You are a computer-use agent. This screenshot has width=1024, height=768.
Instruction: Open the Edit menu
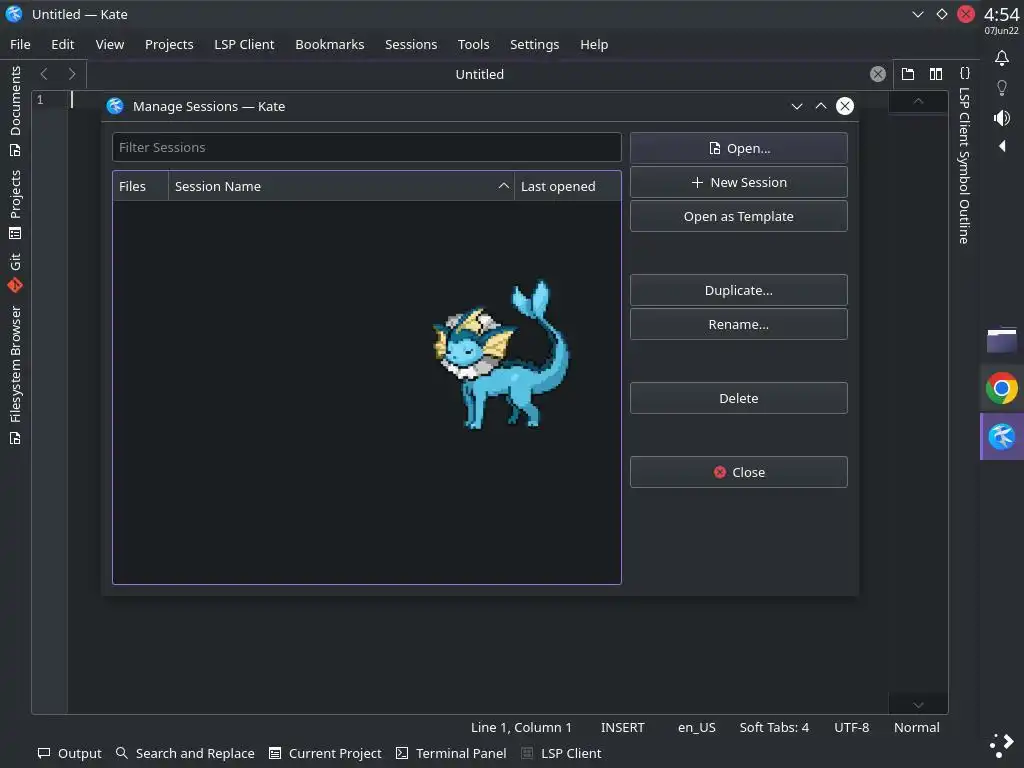63,44
